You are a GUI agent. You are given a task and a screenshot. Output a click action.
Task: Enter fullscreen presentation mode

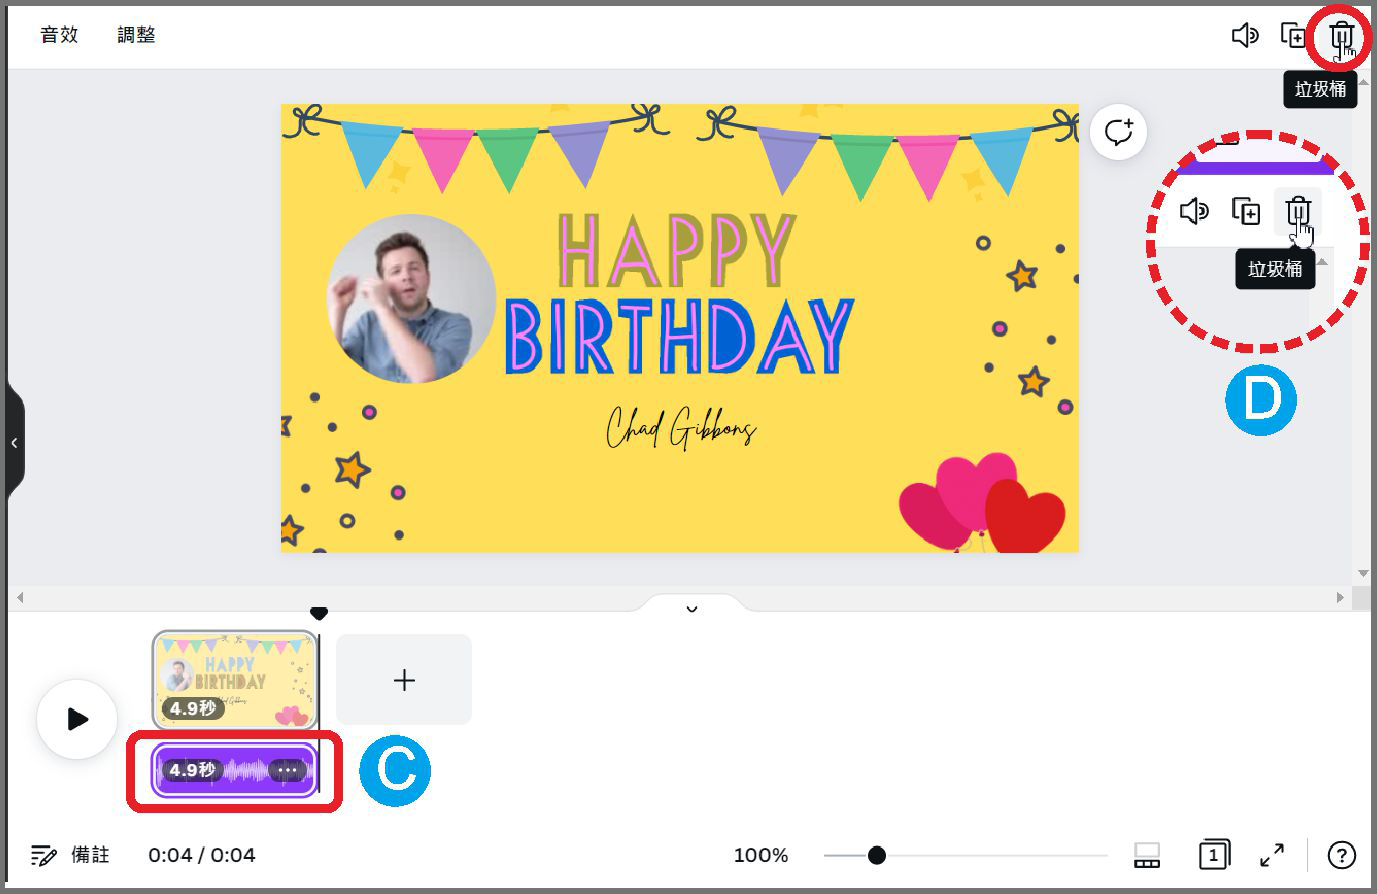(x=1272, y=855)
